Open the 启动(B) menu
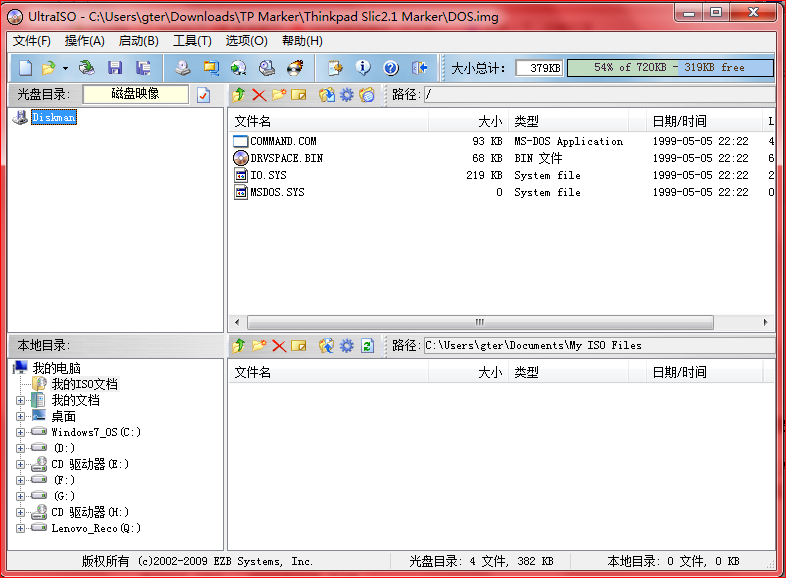This screenshot has height=578, width=786. point(138,41)
